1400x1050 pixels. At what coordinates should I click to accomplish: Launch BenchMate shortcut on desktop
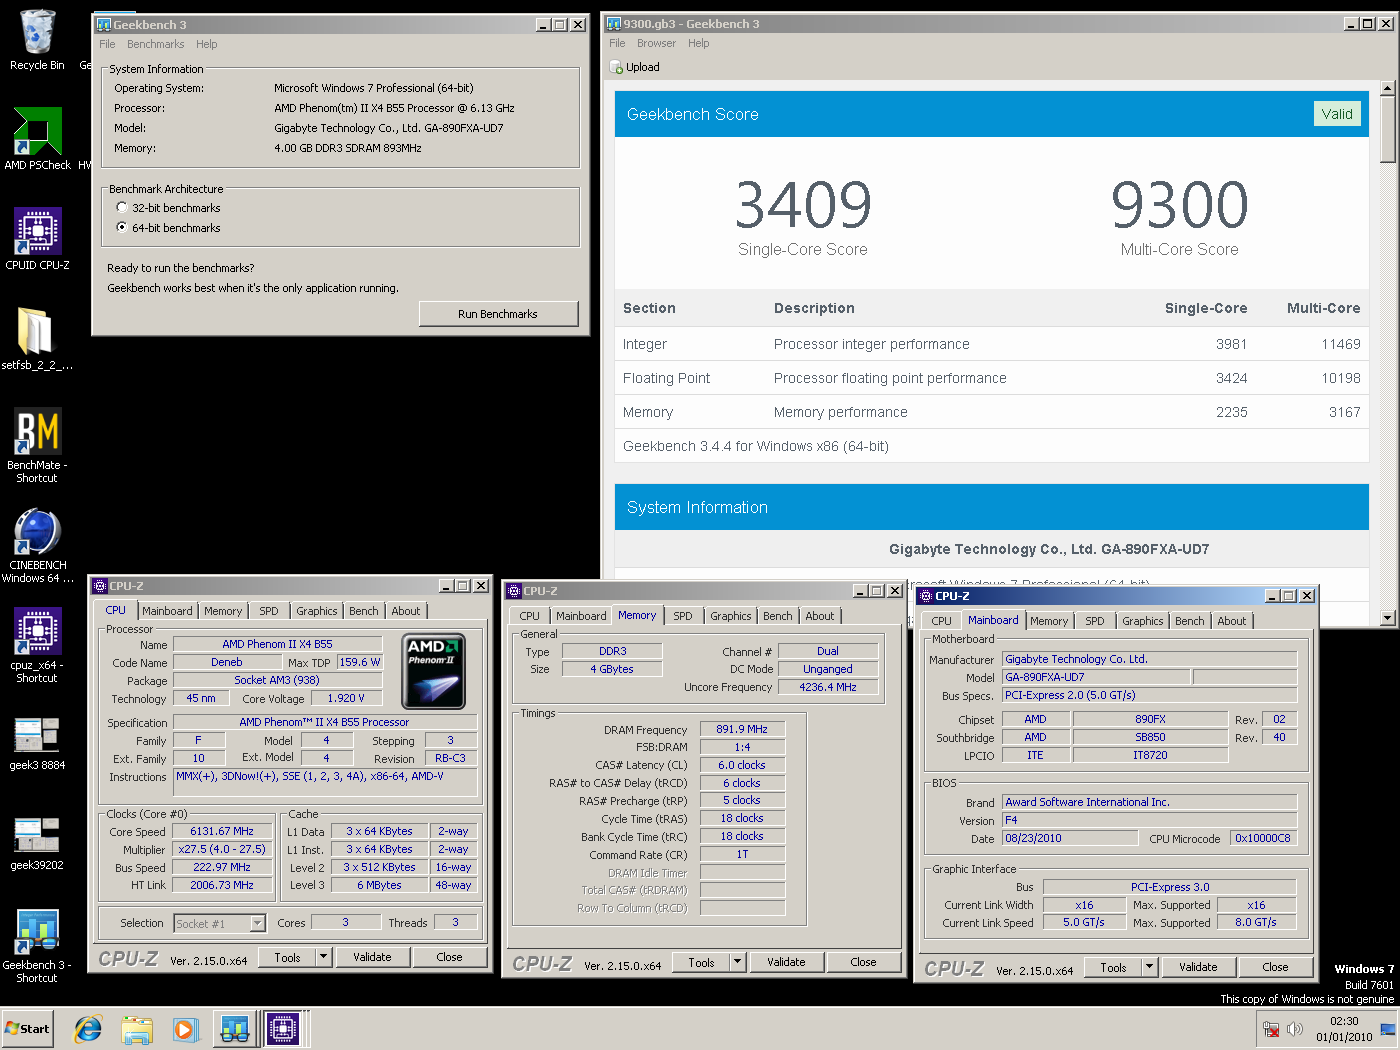point(37,445)
